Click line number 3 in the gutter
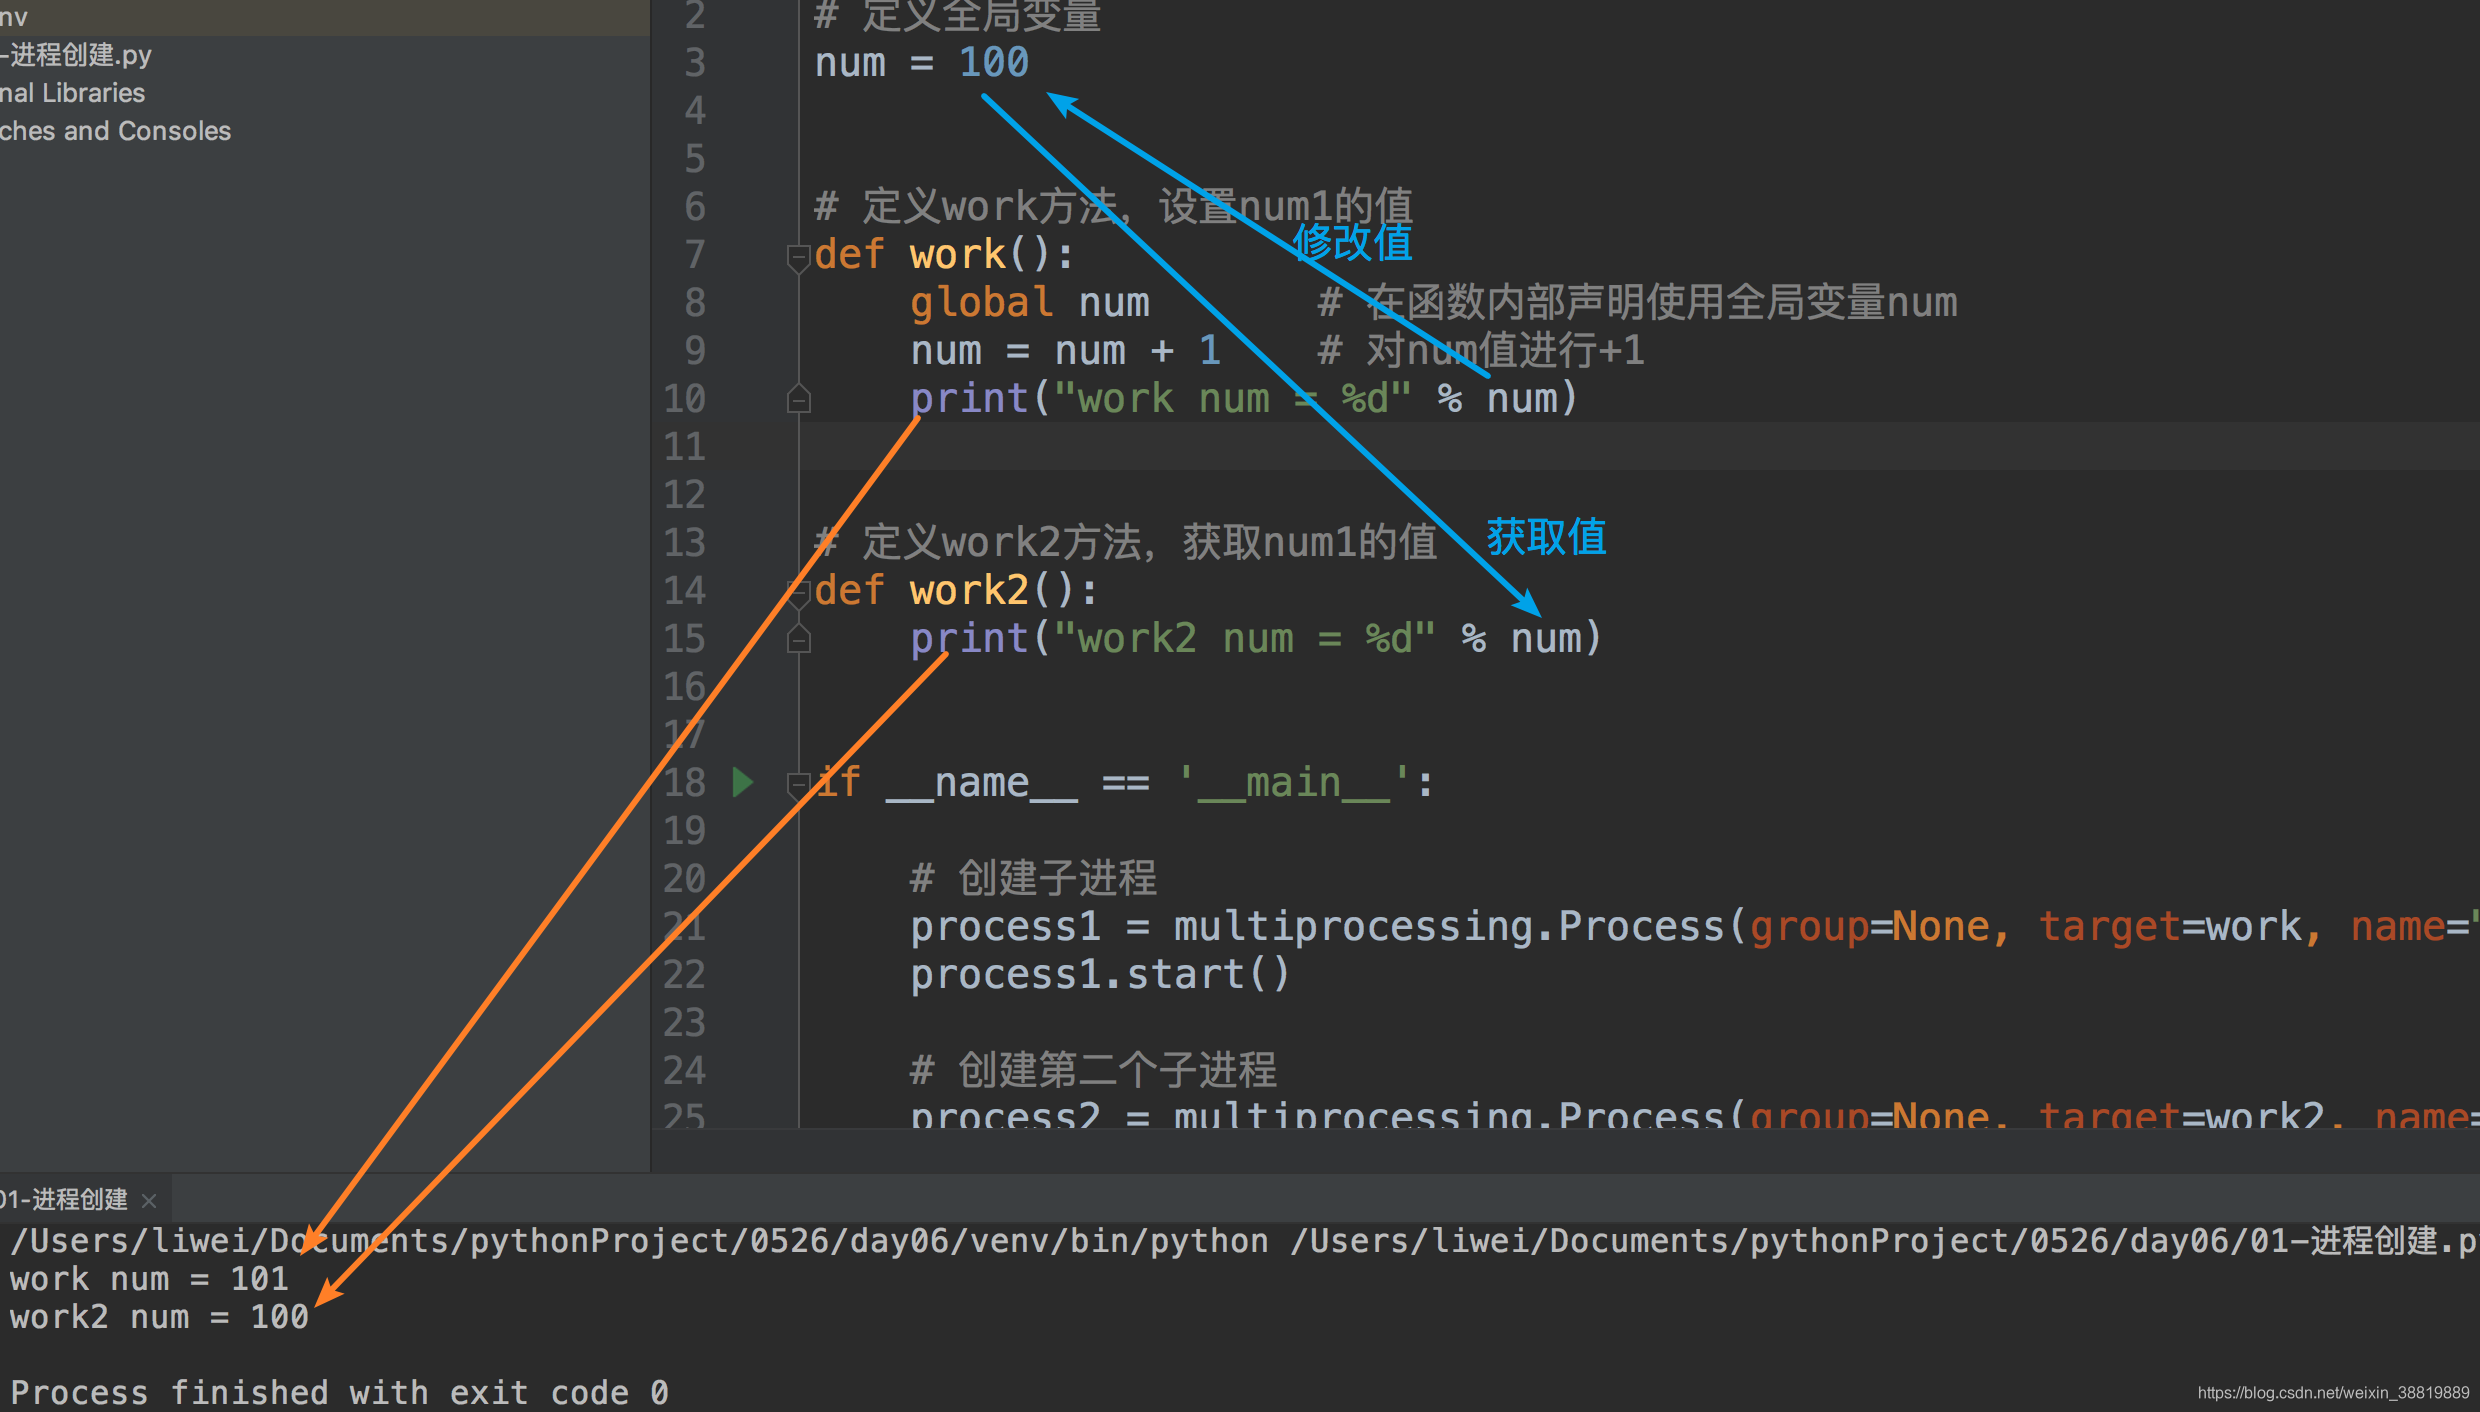The width and height of the screenshot is (2480, 1412). pyautogui.click(x=694, y=62)
